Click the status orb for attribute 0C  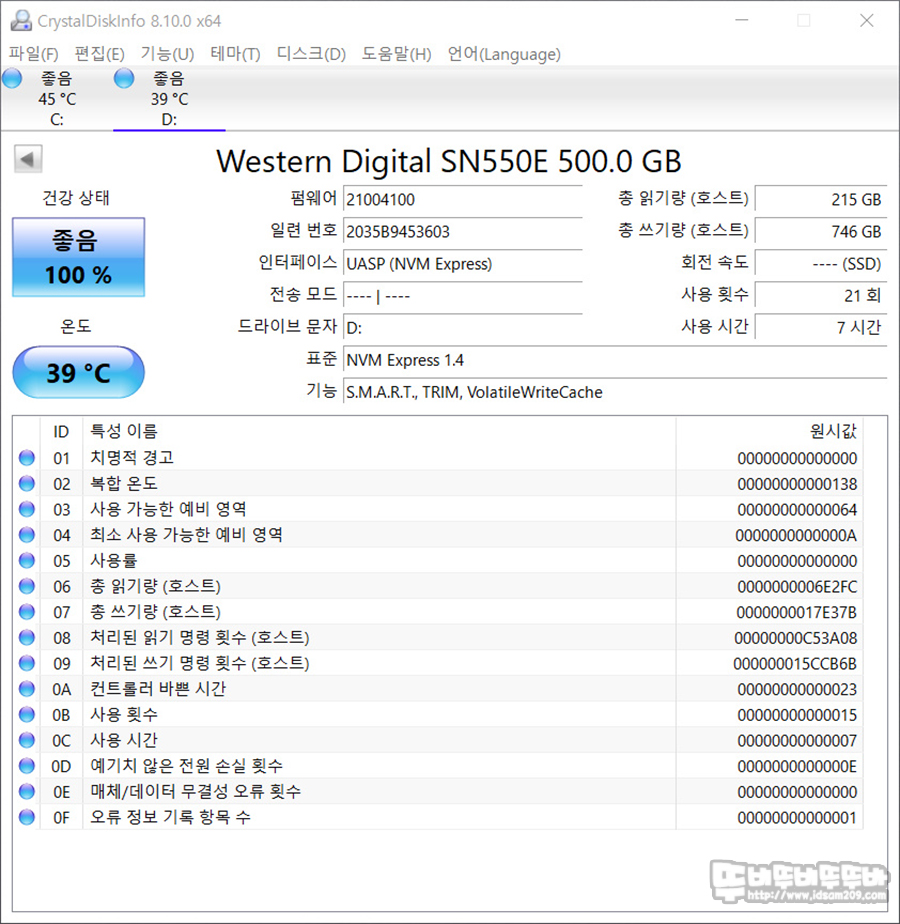point(27,740)
